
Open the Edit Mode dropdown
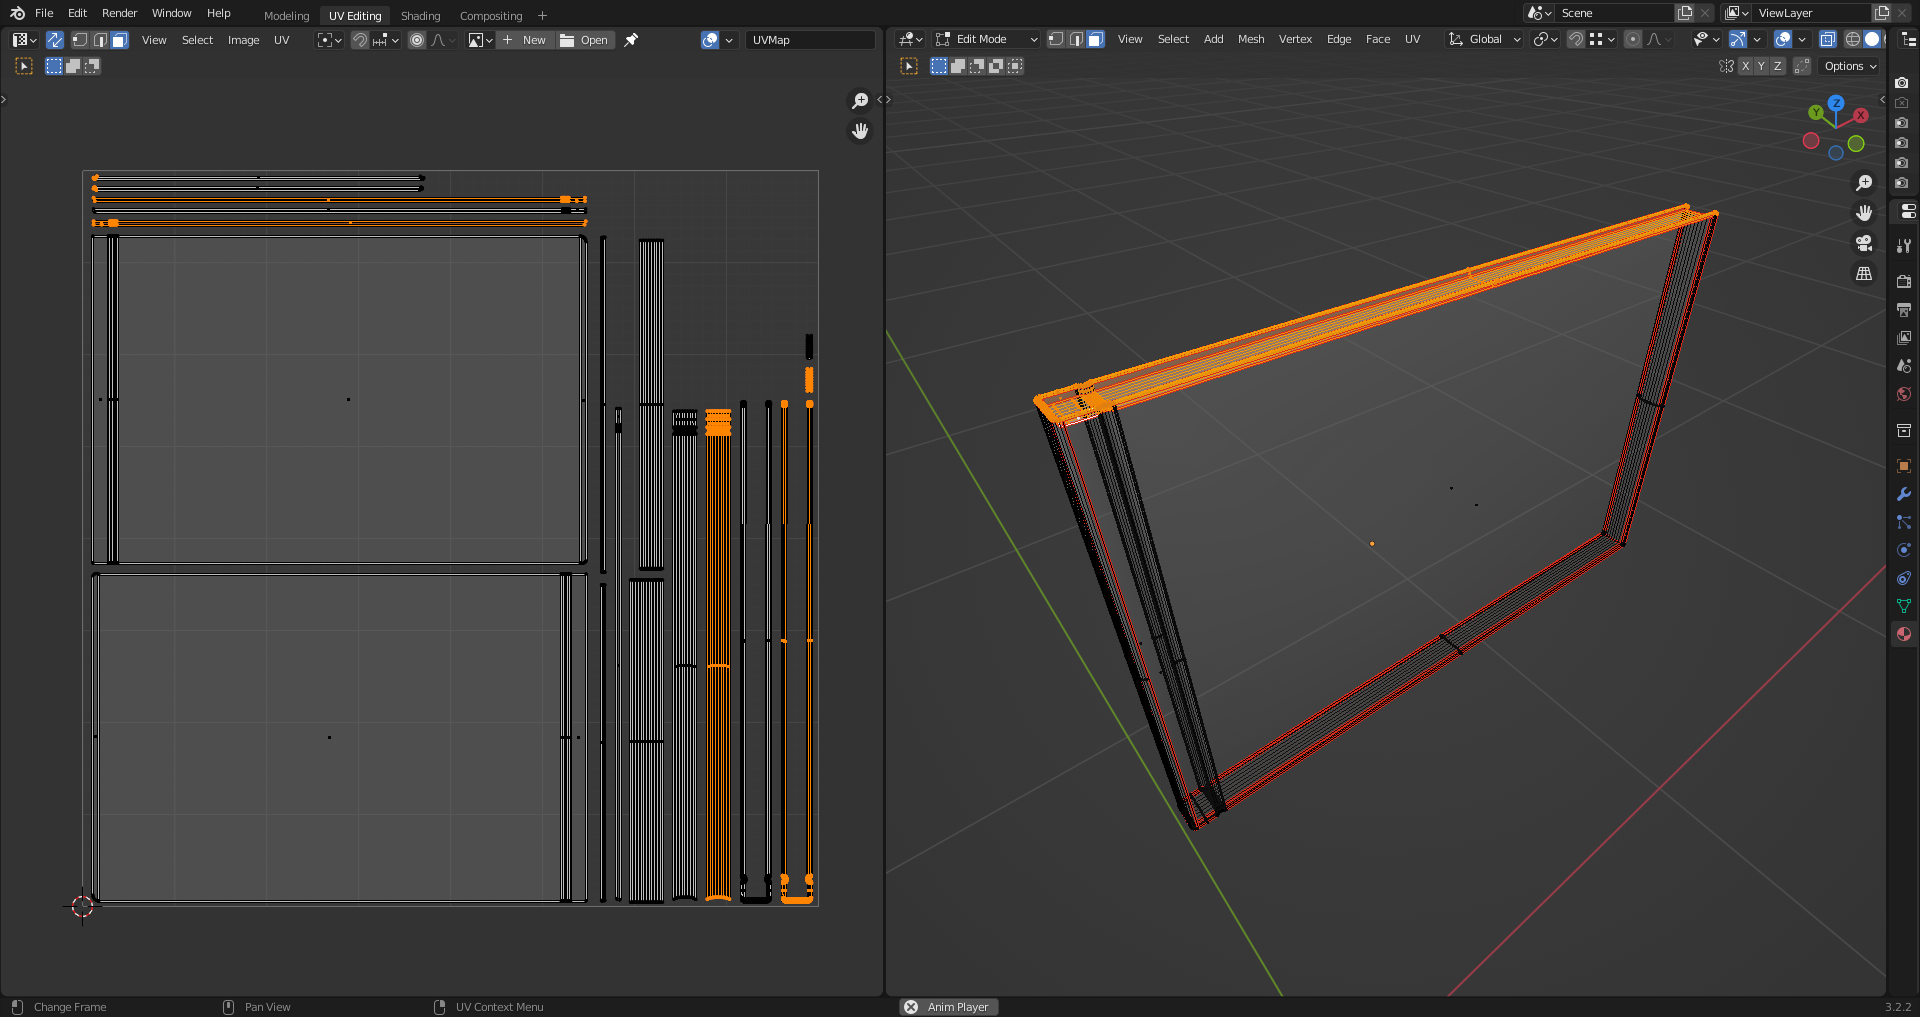[x=986, y=39]
